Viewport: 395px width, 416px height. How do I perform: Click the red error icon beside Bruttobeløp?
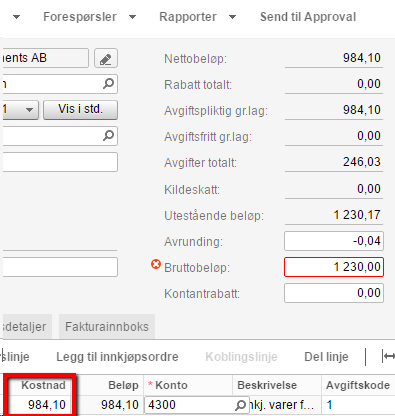pos(156,264)
